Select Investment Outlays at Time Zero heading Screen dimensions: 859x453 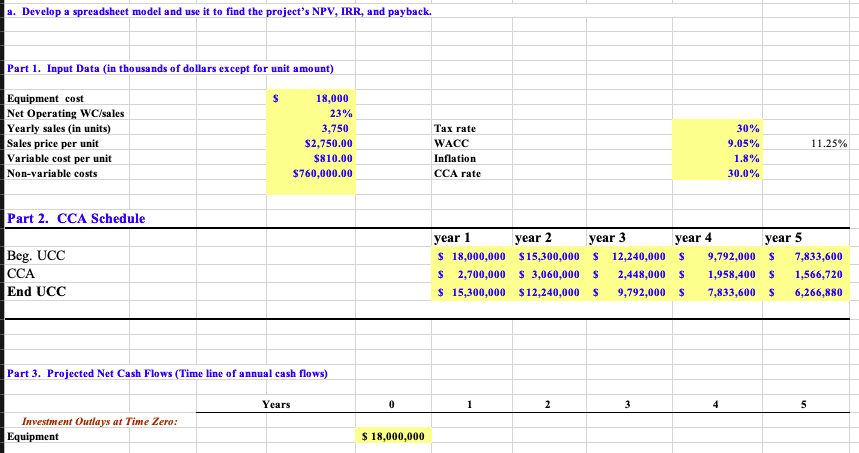100,422
